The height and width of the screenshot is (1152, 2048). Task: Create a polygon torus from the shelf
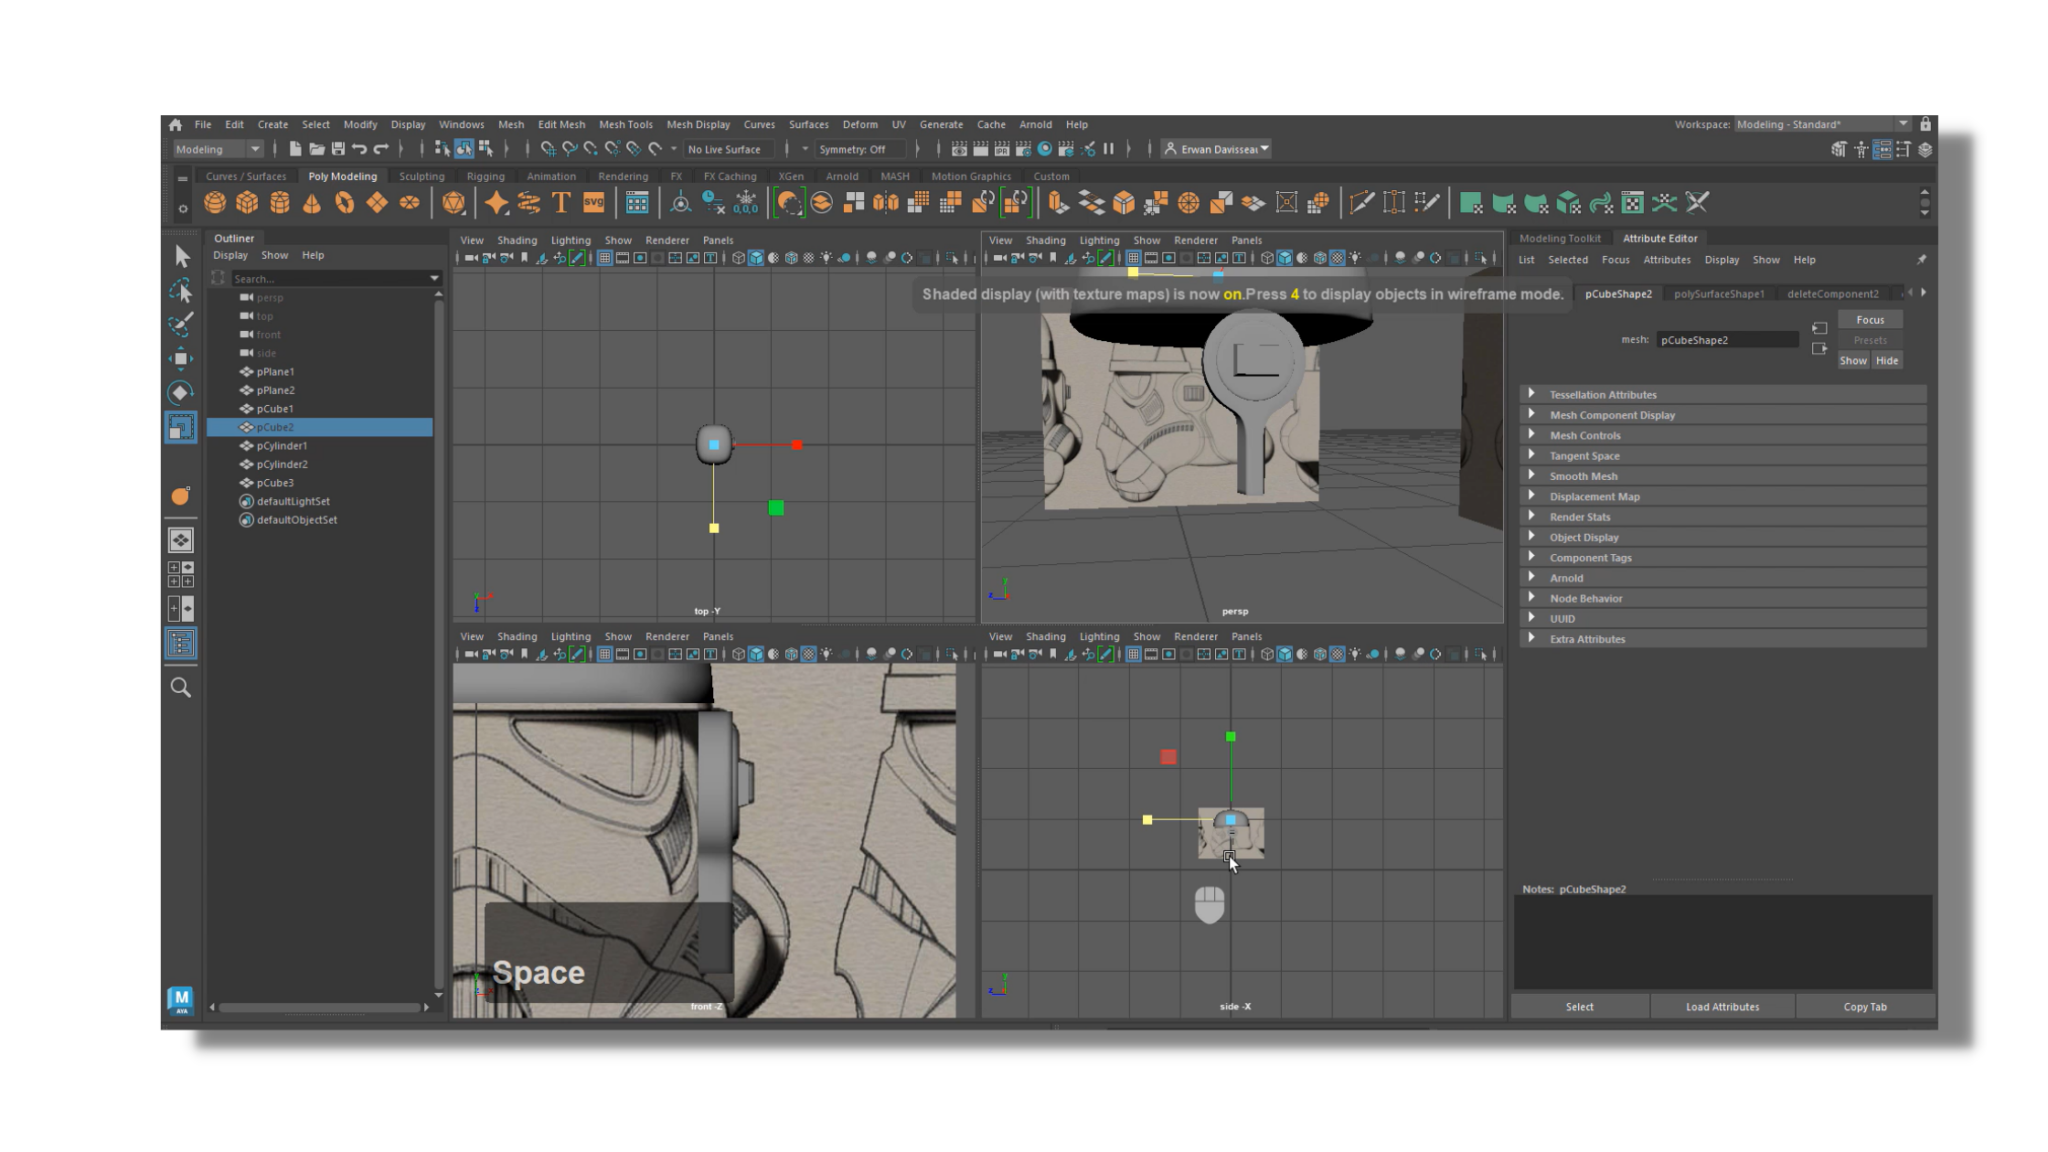[344, 203]
